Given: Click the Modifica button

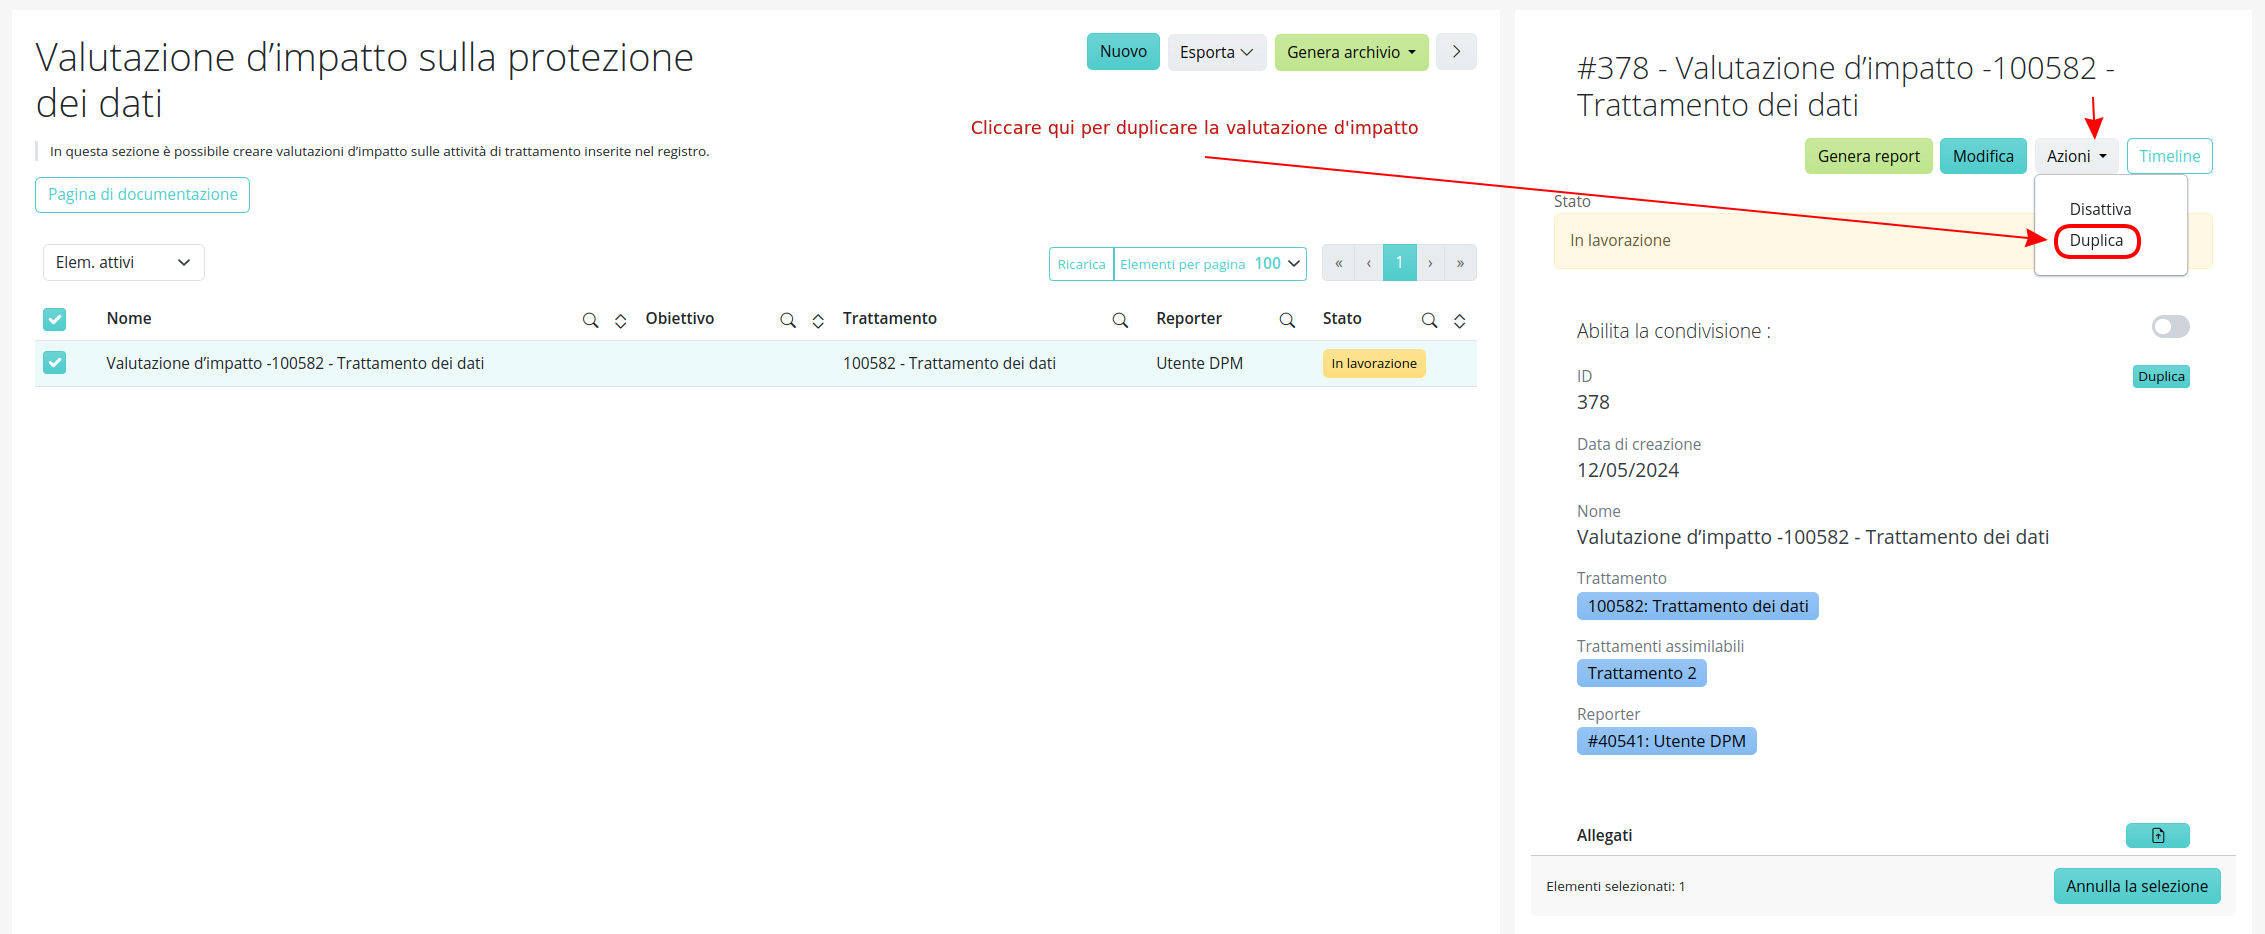Looking at the screenshot, I should [1983, 156].
